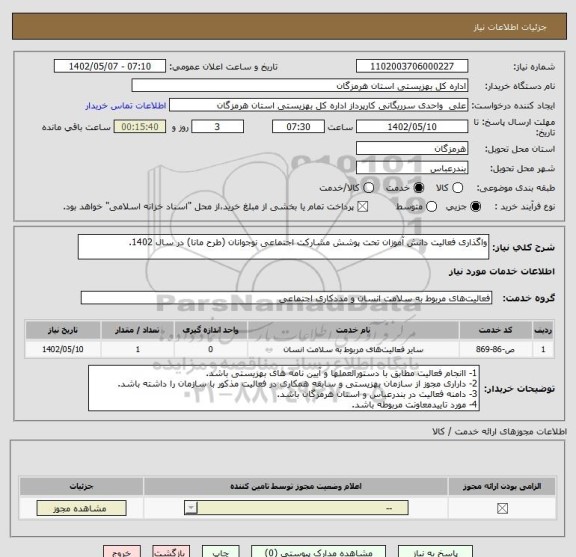Open the license status dropdown arrow
The image size is (576, 557).
click(191, 508)
